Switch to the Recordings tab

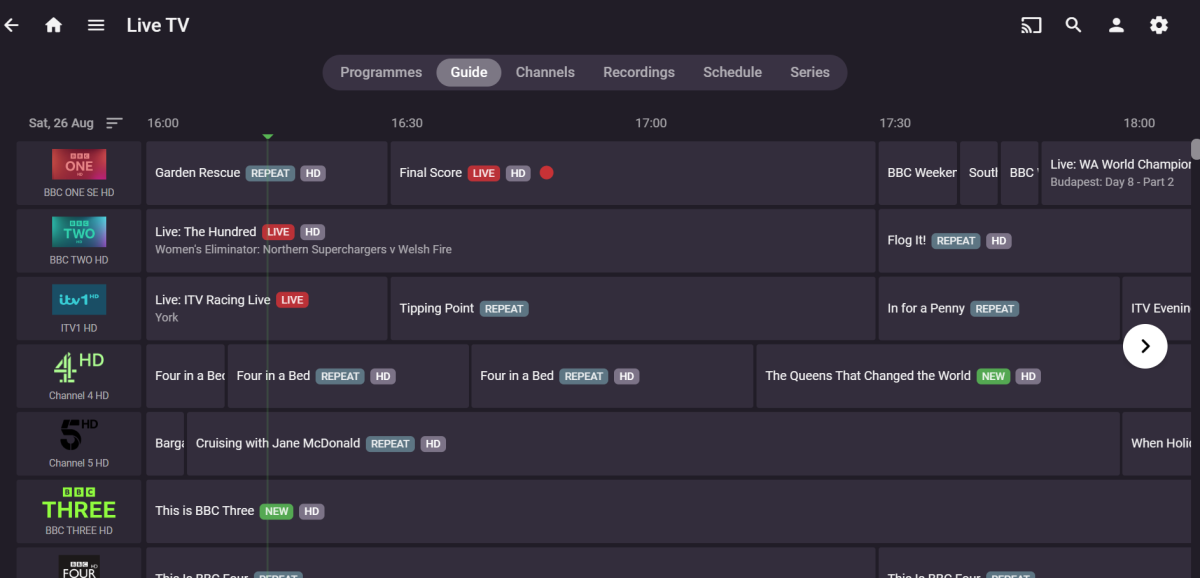[x=639, y=72]
